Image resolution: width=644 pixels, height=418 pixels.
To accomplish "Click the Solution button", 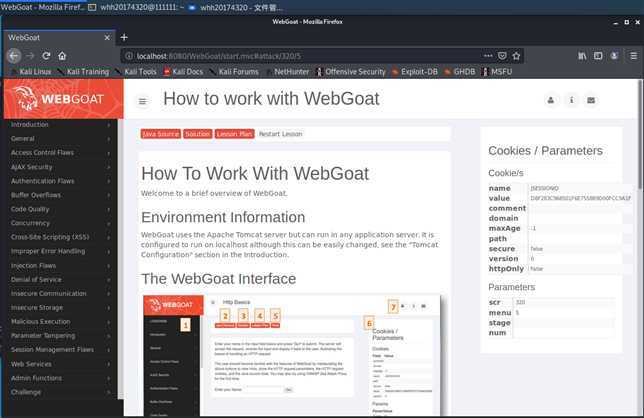I will click(x=198, y=134).
